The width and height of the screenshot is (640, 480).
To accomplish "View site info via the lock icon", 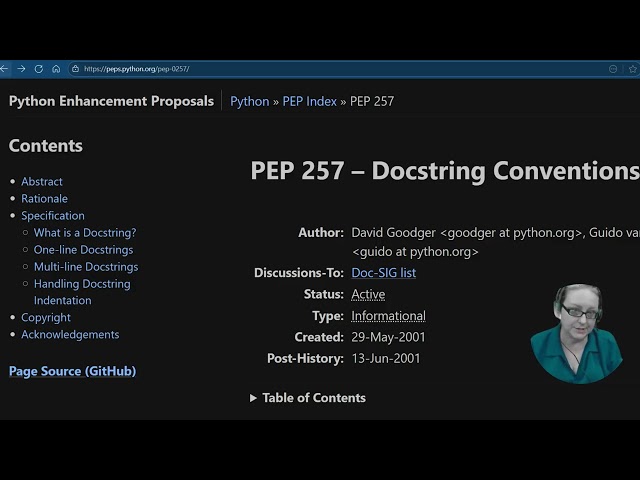I will 76,69.
